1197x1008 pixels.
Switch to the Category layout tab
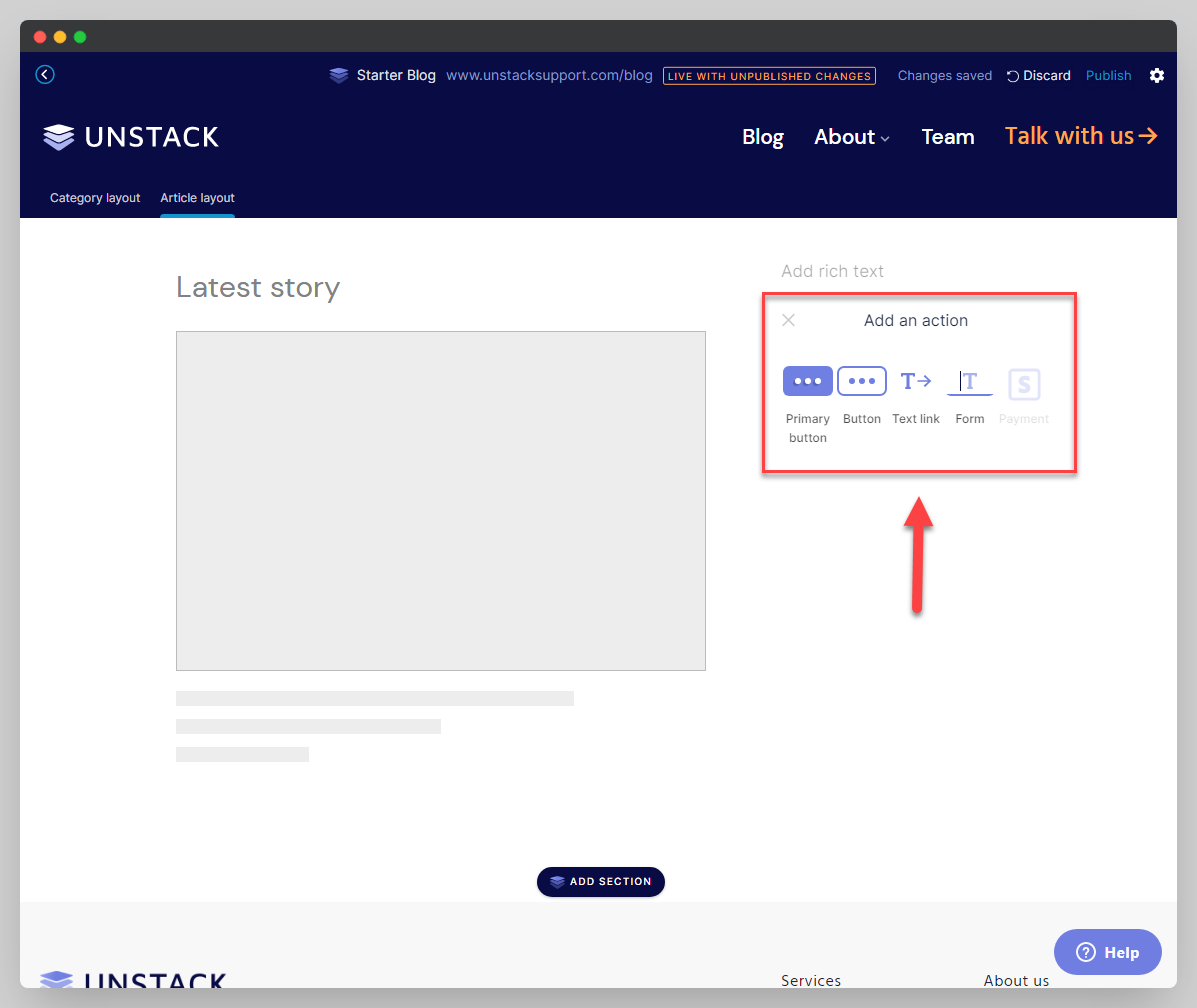point(95,198)
